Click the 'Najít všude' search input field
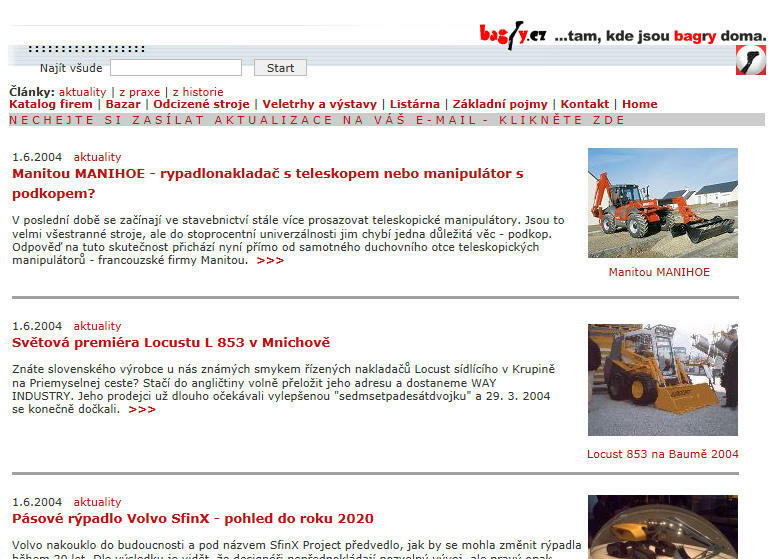This screenshot has width=777, height=559. pyautogui.click(x=176, y=68)
